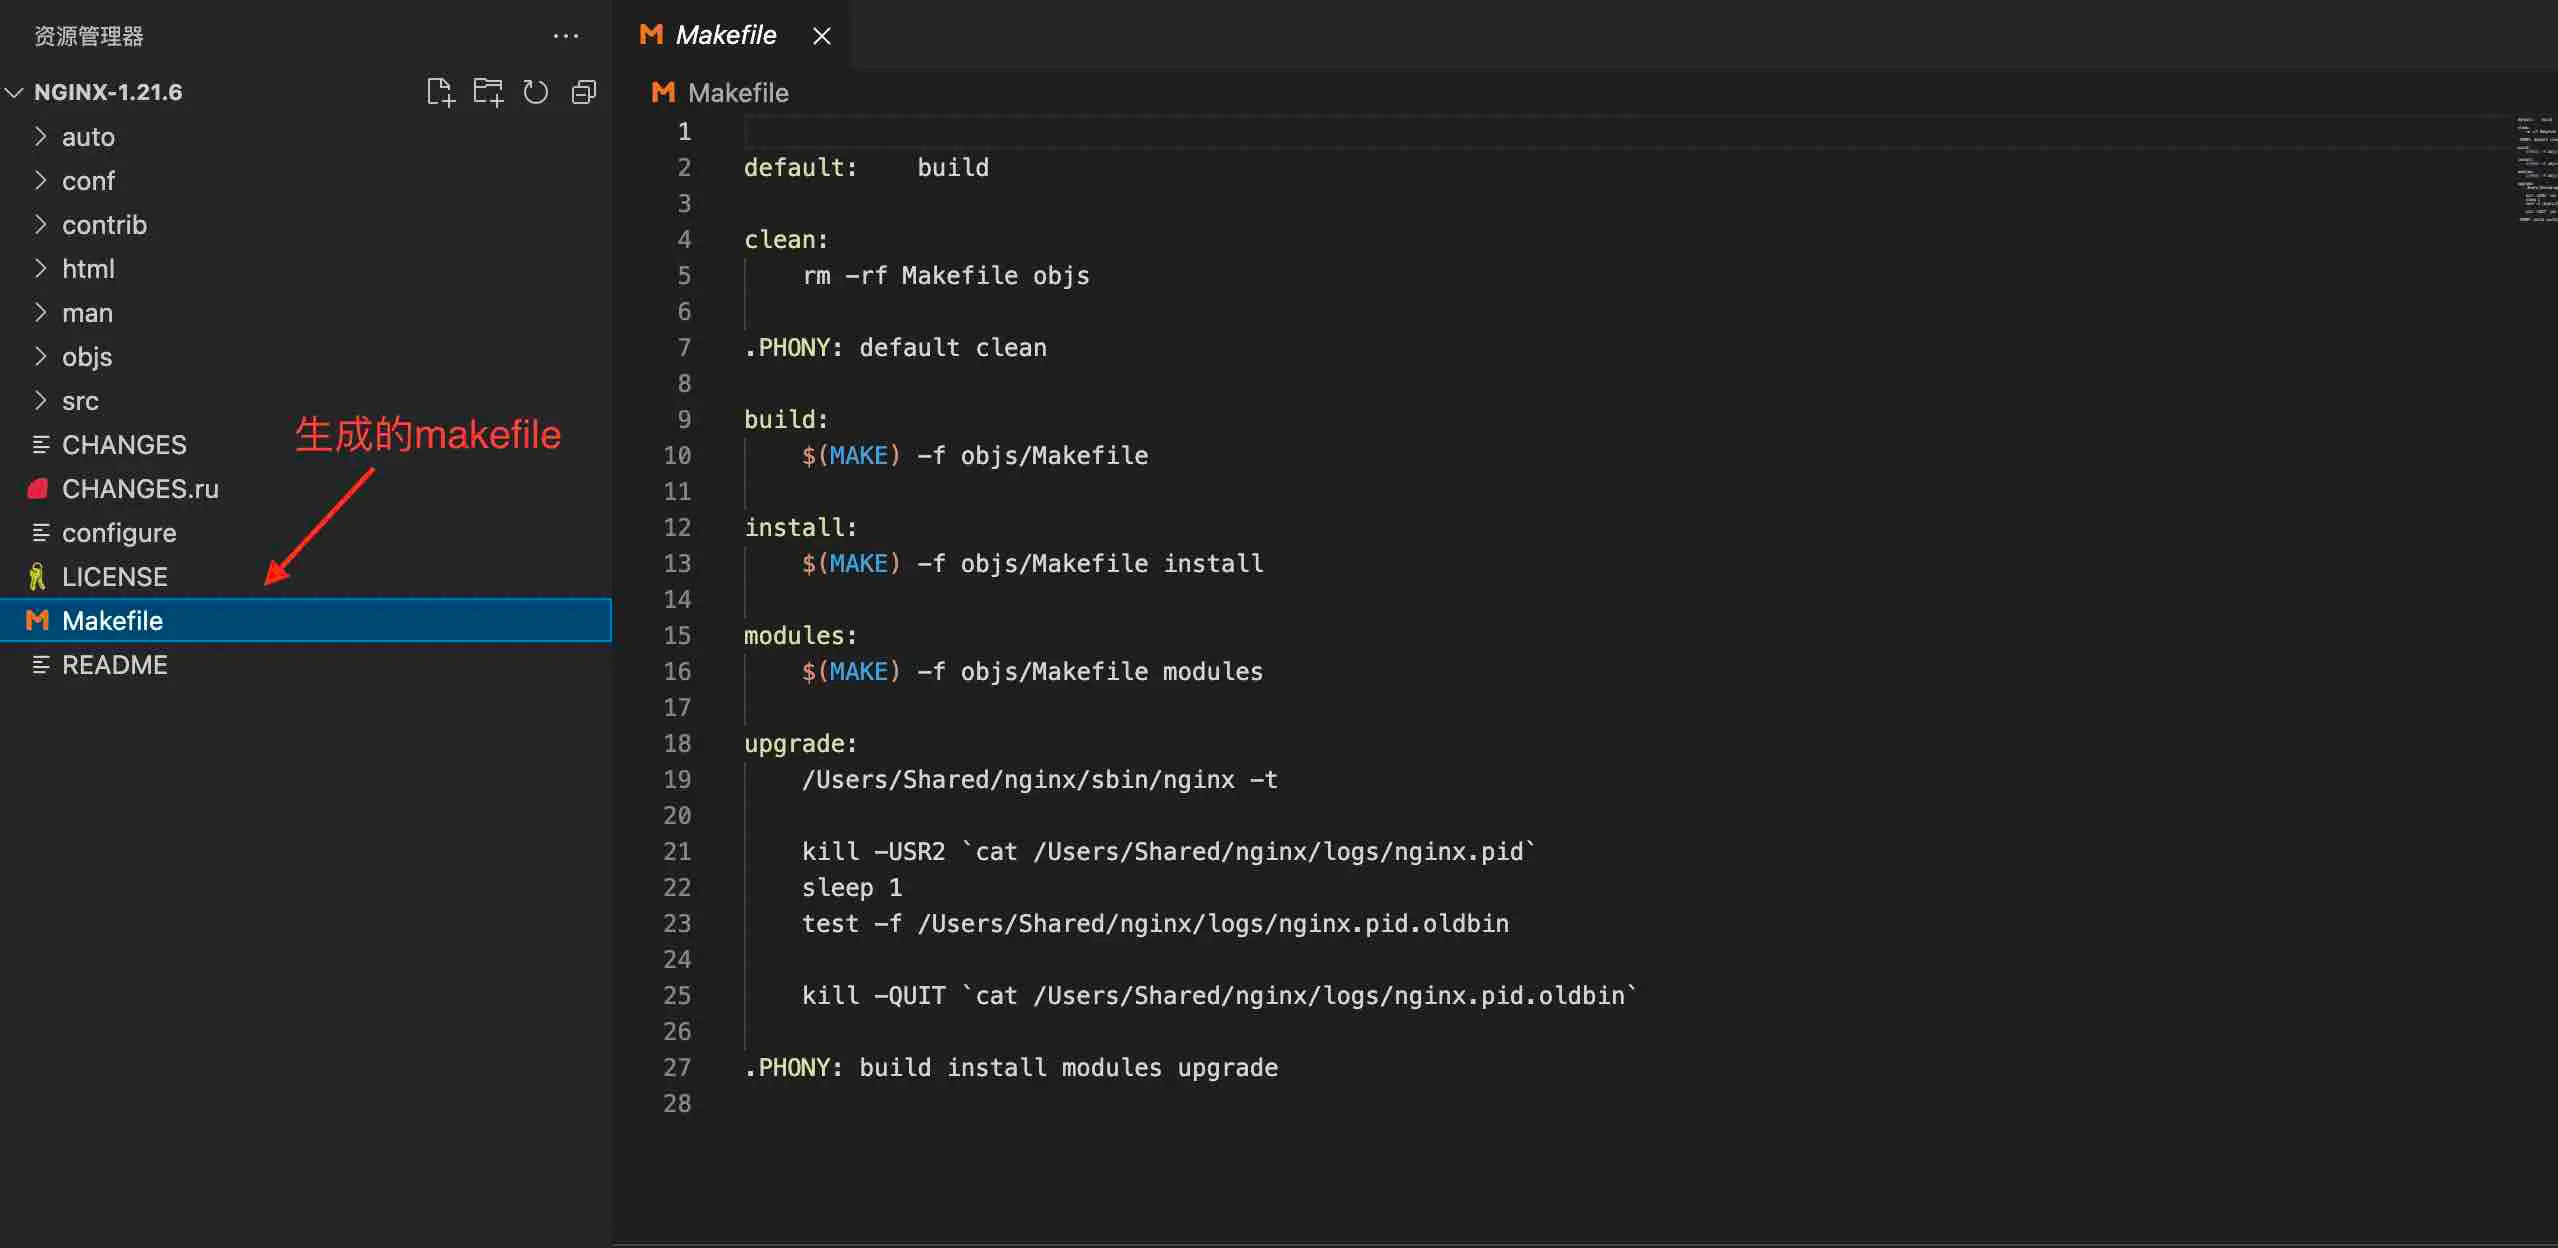Refresh the explorer file tree
Viewport: 2558px width, 1248px height.
coord(536,92)
